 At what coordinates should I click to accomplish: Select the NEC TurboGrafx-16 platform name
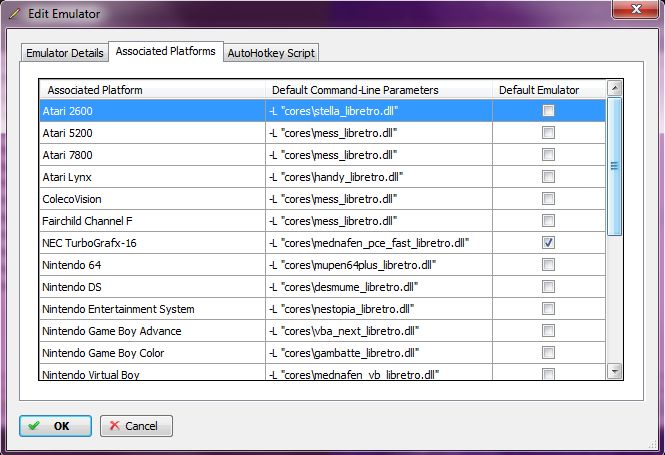[89, 243]
